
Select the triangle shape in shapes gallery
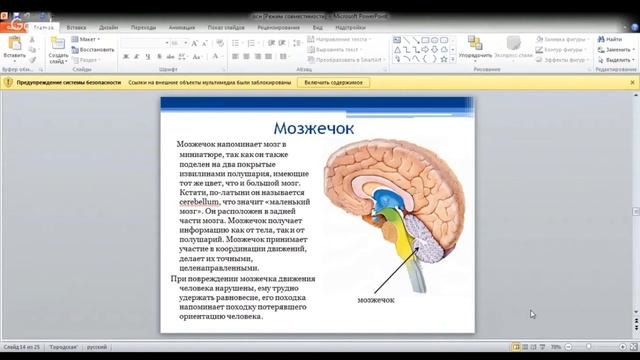pos(397,49)
